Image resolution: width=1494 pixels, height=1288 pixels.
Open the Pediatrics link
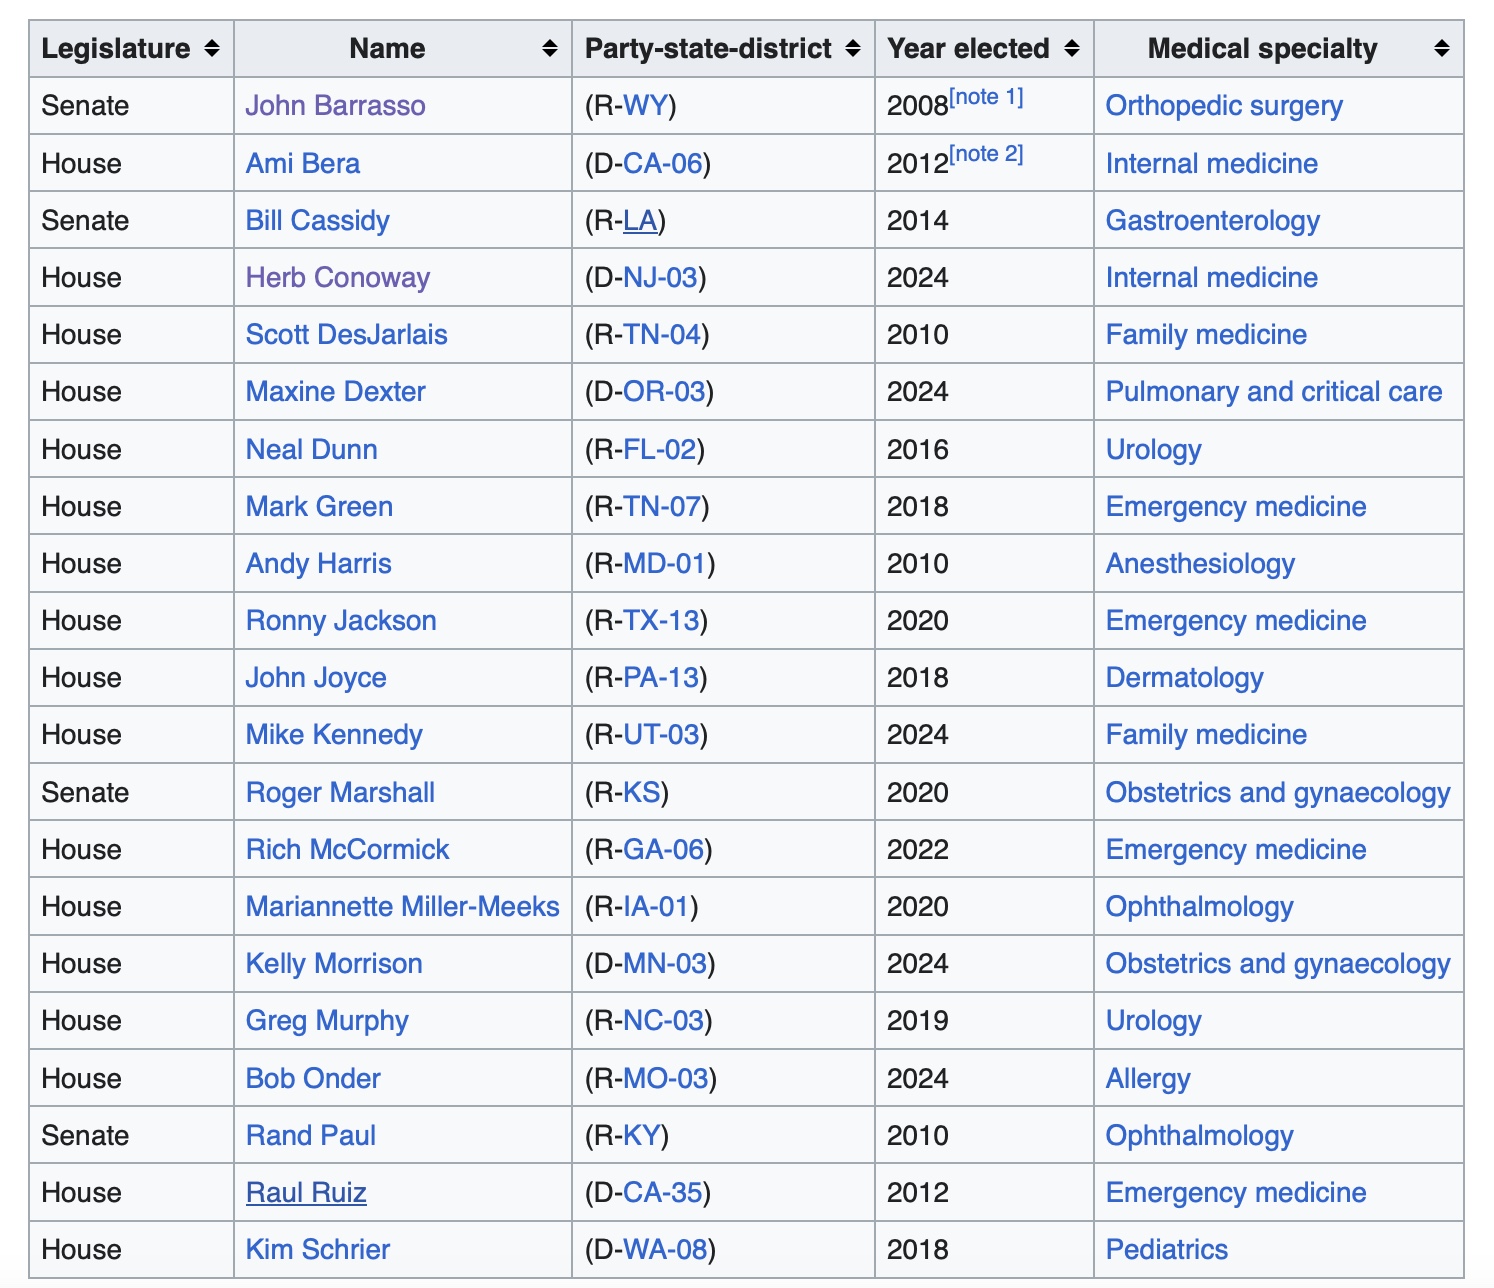coord(1166,1250)
